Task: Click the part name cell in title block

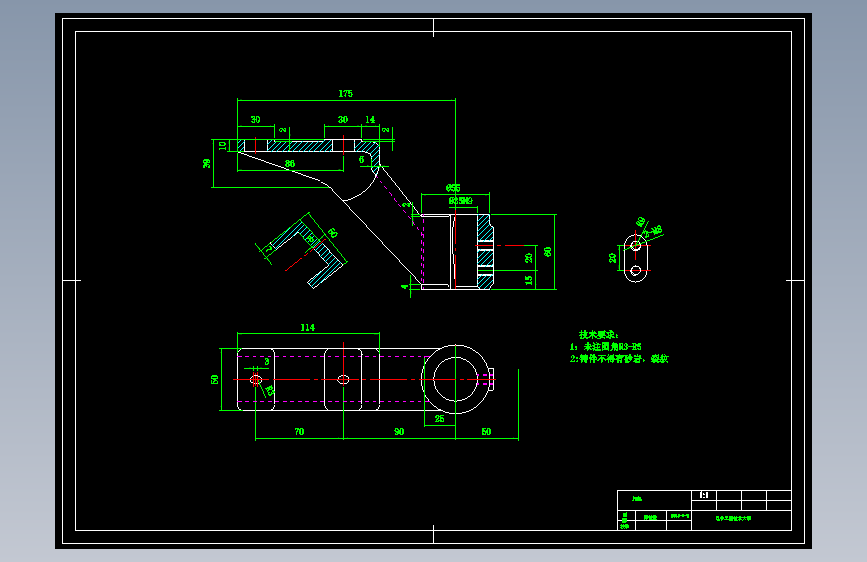Action: (655, 499)
